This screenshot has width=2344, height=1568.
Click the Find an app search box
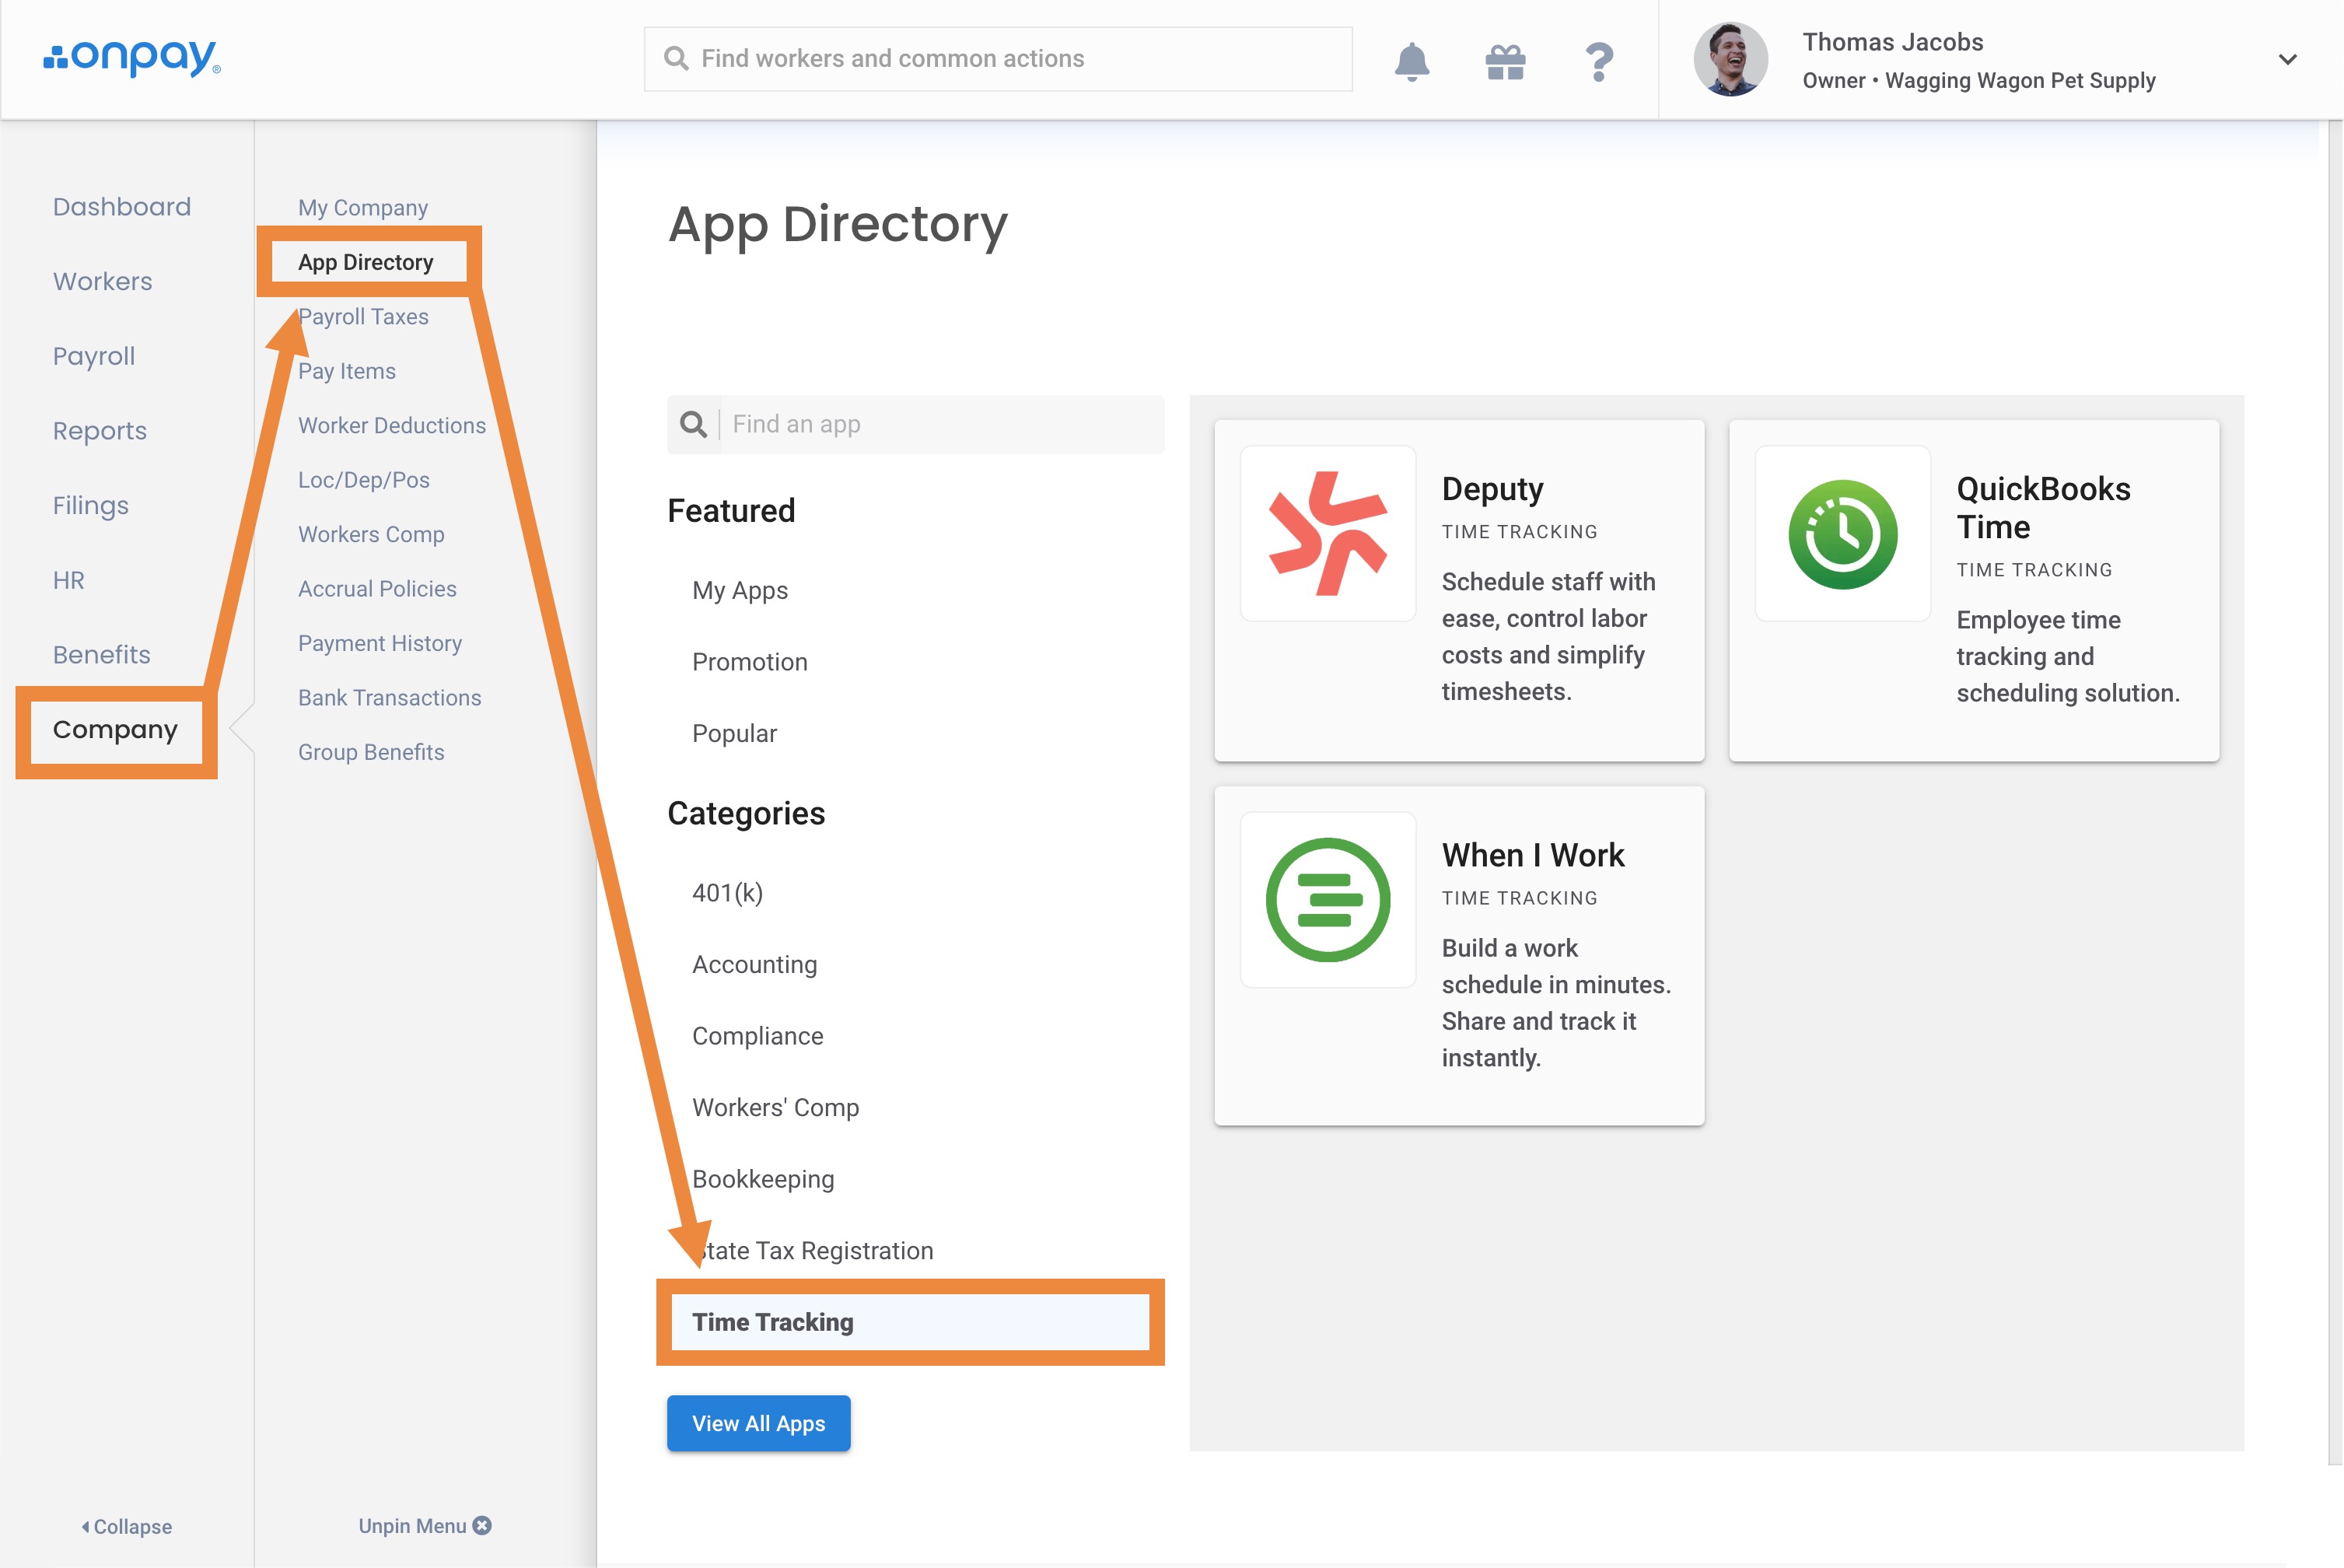[x=915, y=424]
